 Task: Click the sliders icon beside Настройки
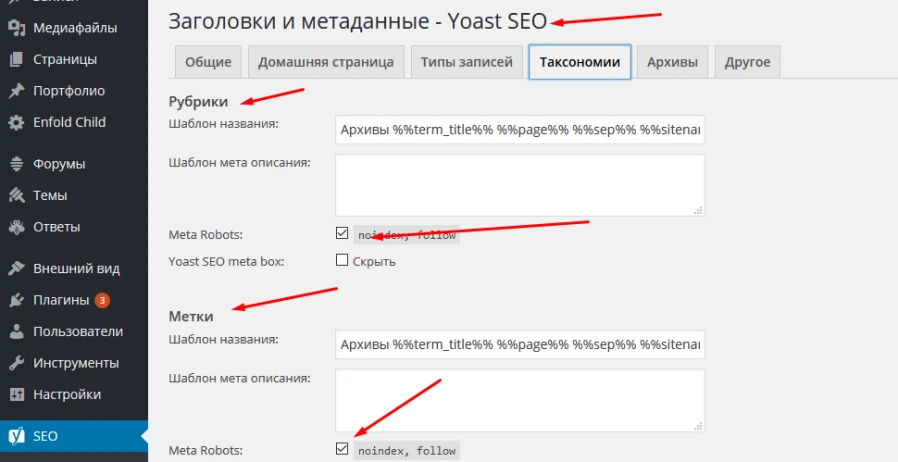17,394
